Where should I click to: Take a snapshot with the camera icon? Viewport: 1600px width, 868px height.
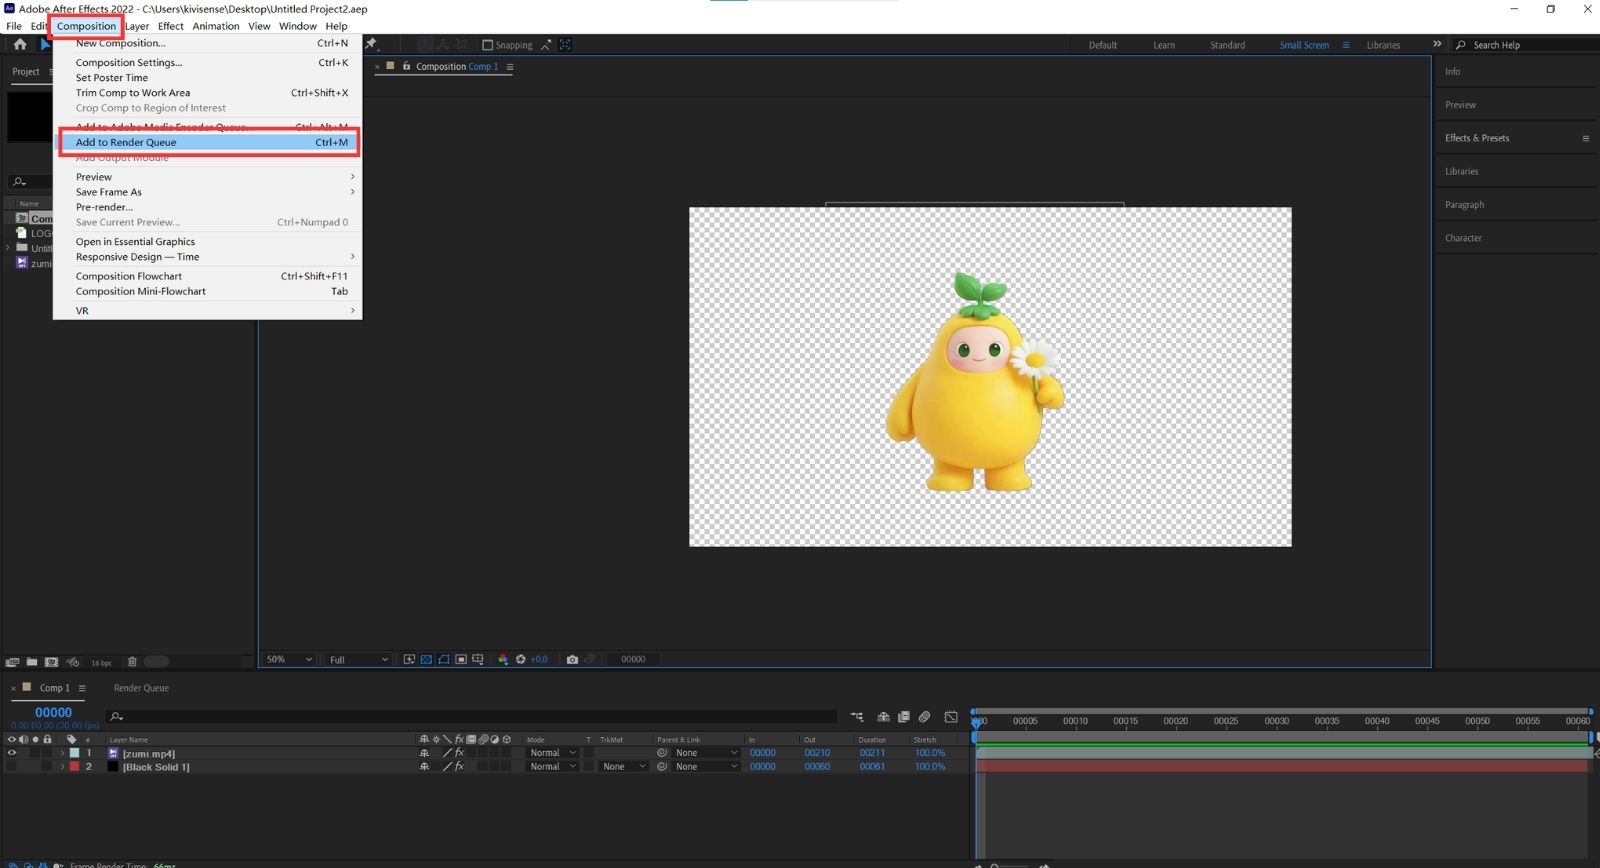[x=572, y=660]
